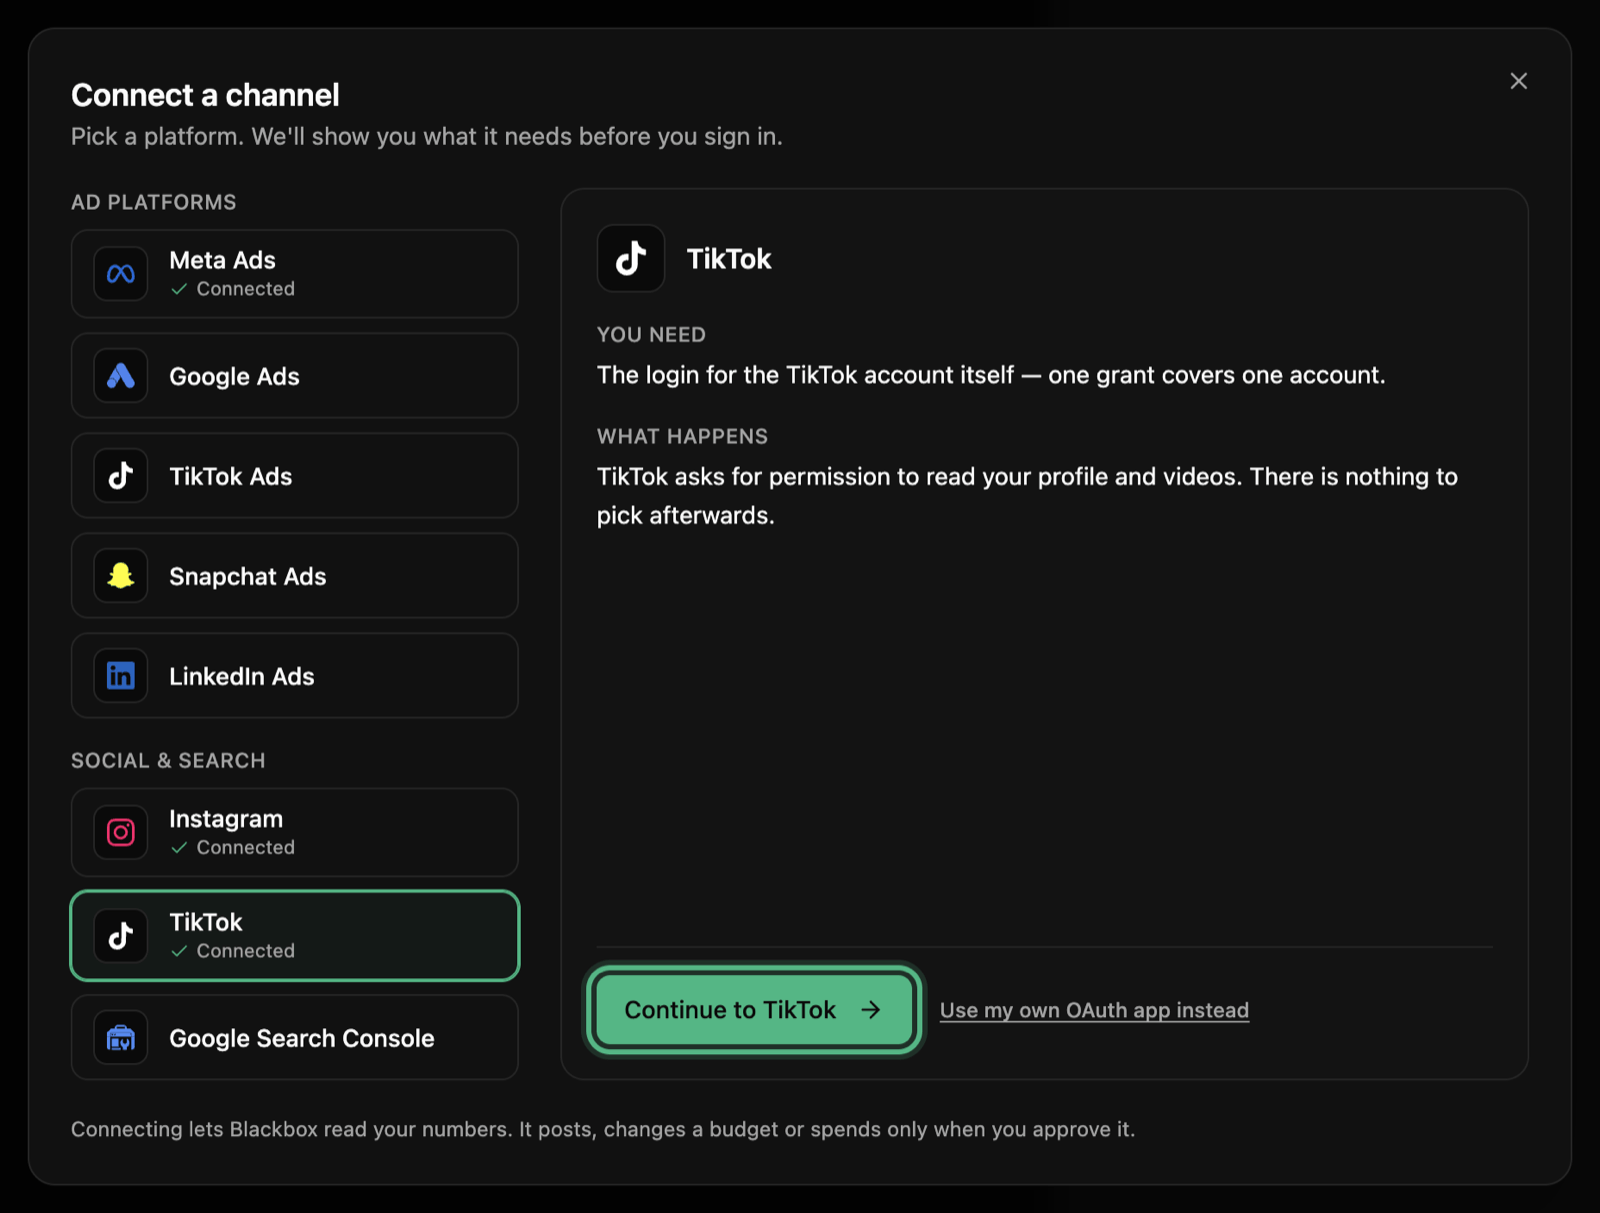Click the Instagram camera icon
Screen dimensions: 1600x1213
tap(121, 832)
